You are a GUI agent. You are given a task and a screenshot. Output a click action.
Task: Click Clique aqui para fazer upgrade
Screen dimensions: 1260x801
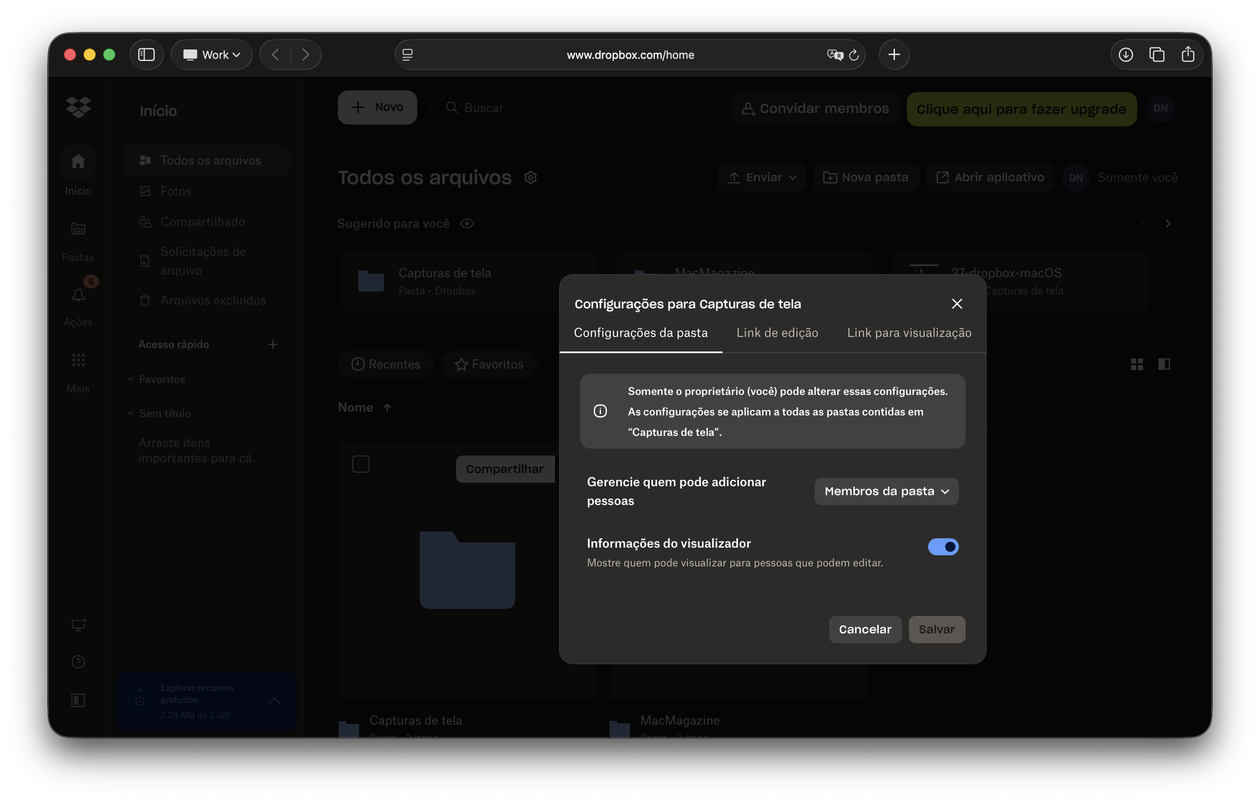pos(1021,107)
